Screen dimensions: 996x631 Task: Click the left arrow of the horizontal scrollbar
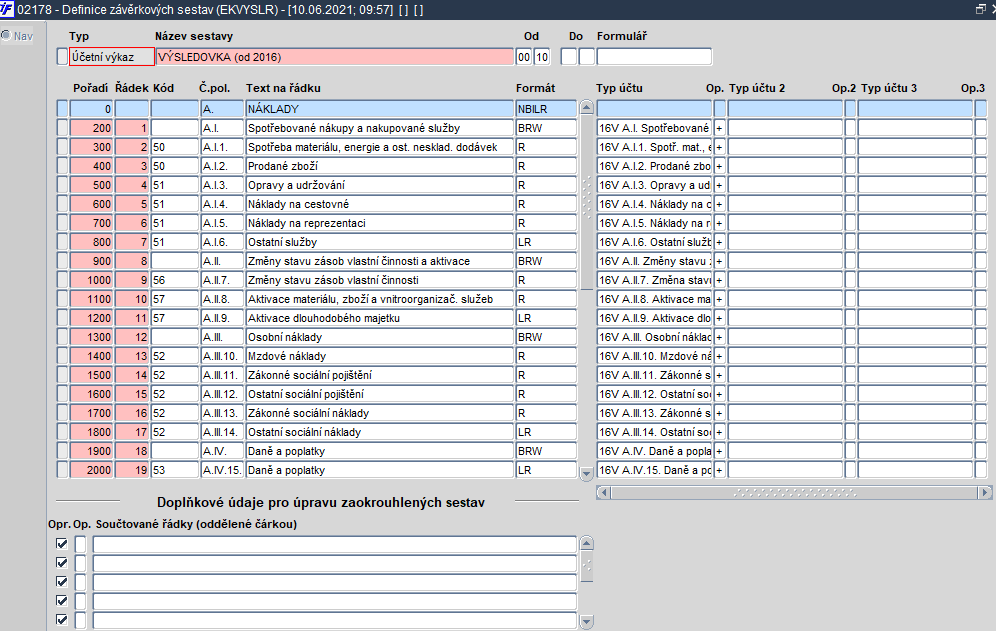pos(603,492)
